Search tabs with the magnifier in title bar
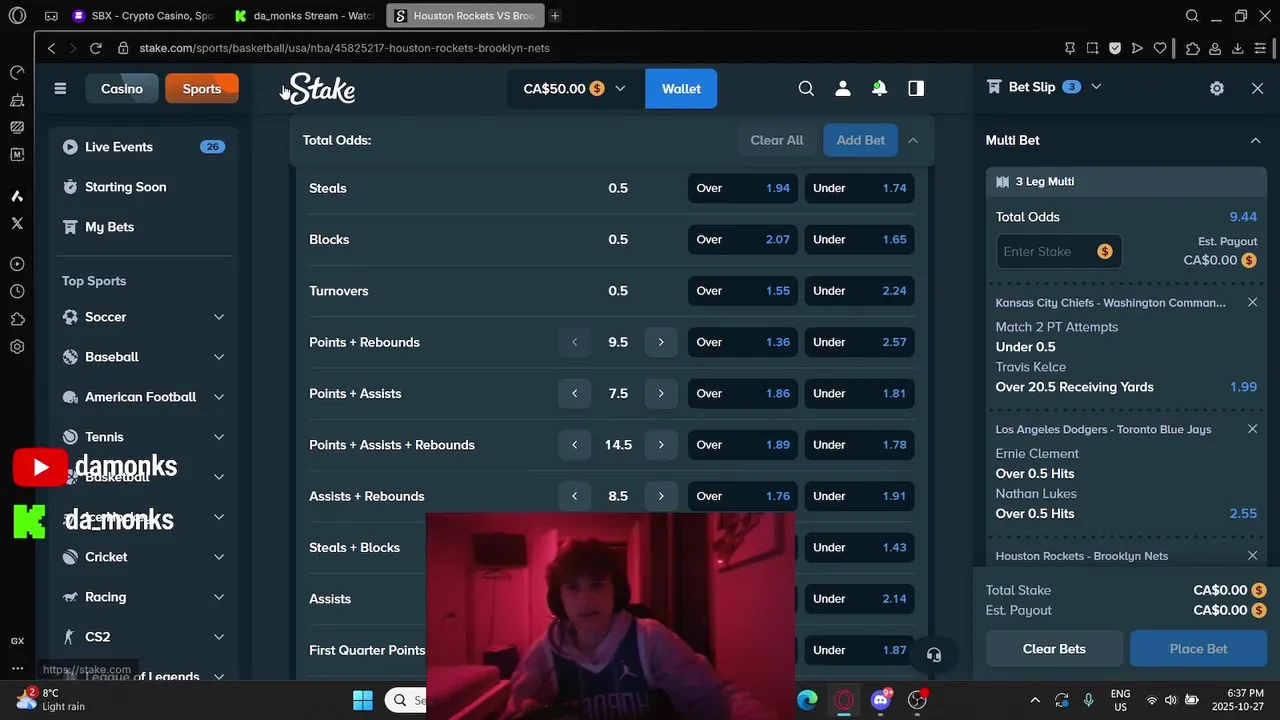Screen dimensions: 1280x720 click(1192, 16)
